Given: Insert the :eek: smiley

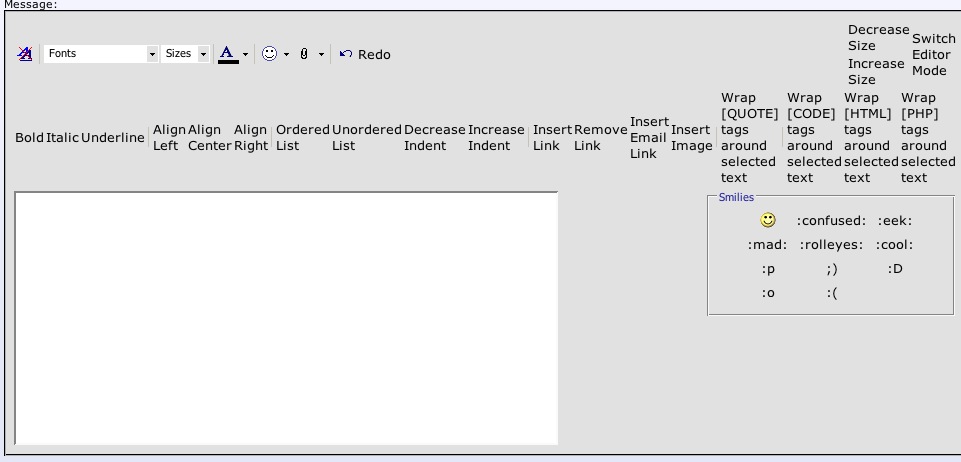Looking at the screenshot, I should point(895,221).
